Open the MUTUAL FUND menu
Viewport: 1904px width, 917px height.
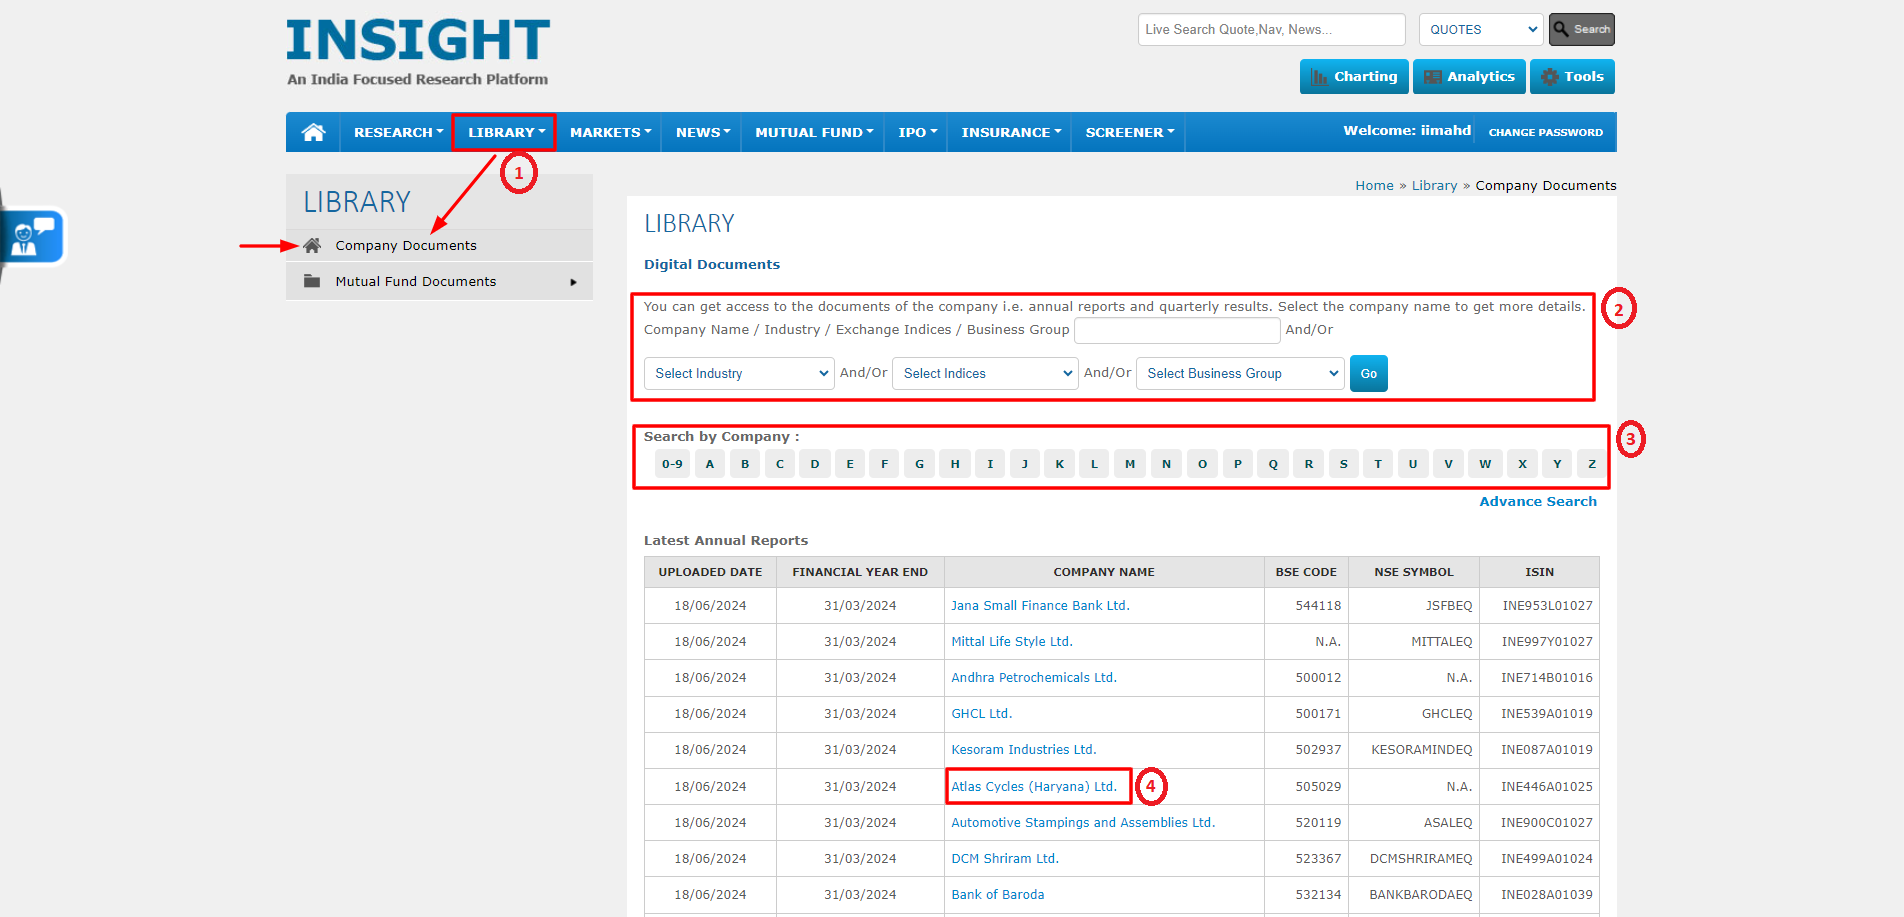pos(814,132)
